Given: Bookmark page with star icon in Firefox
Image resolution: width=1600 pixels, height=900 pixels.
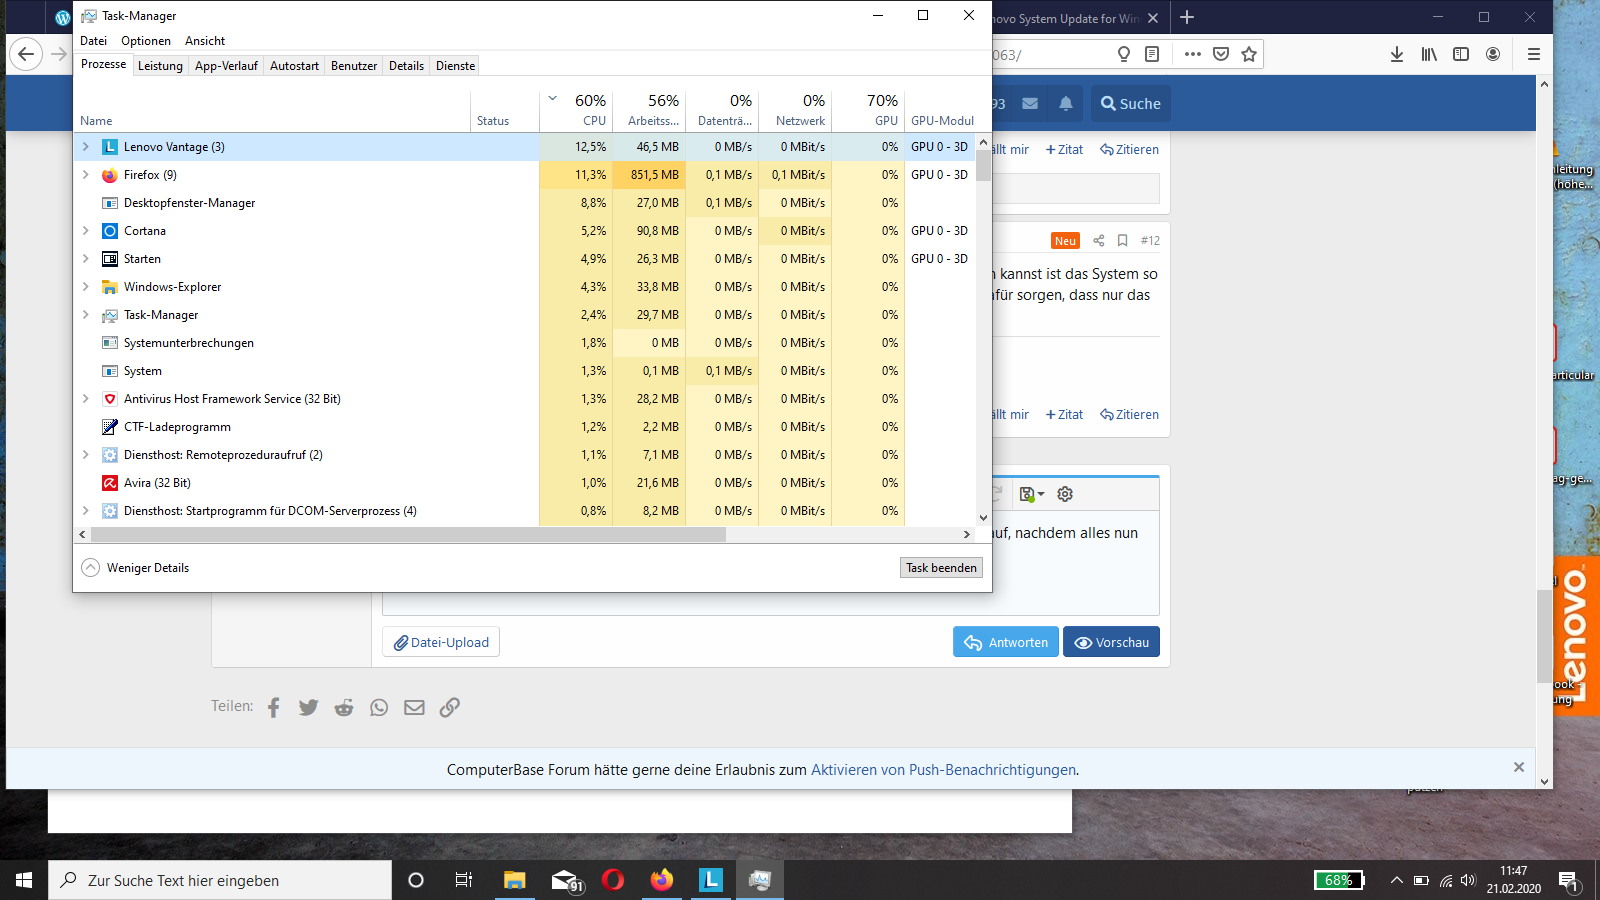Looking at the screenshot, I should click(1249, 54).
